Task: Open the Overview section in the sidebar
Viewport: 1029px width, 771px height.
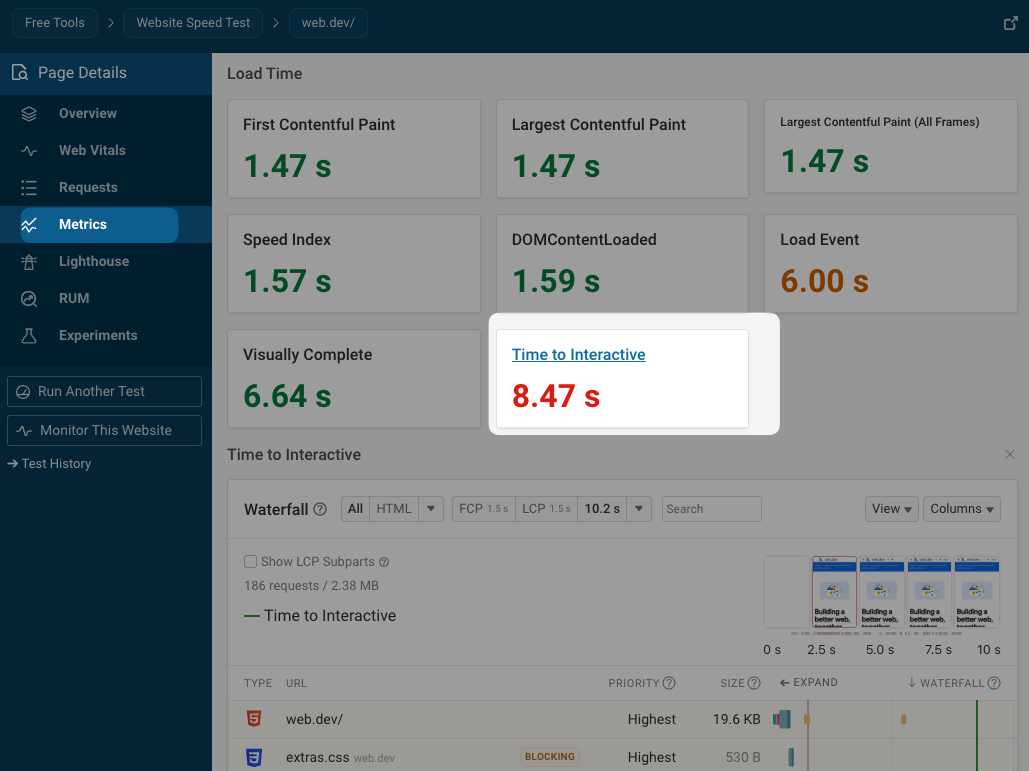Action: [x=29, y=113]
